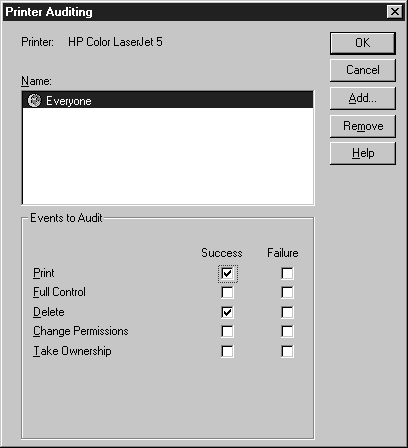Screen dimensions: 408x448
Task: Open Help for Printer Auditing
Action: (363, 154)
